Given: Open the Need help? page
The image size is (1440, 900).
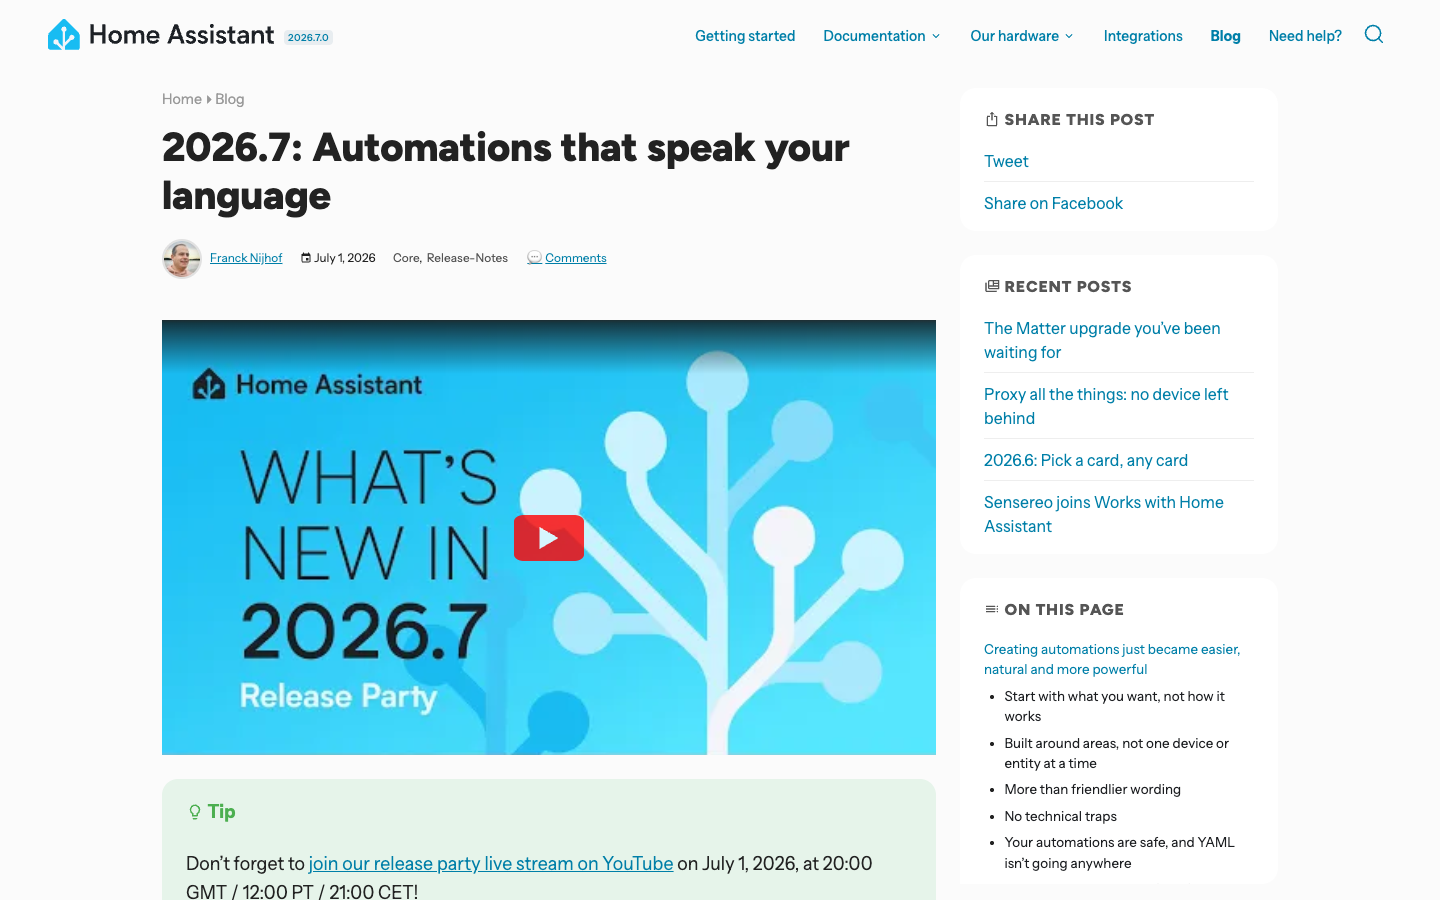Looking at the screenshot, I should (1305, 36).
